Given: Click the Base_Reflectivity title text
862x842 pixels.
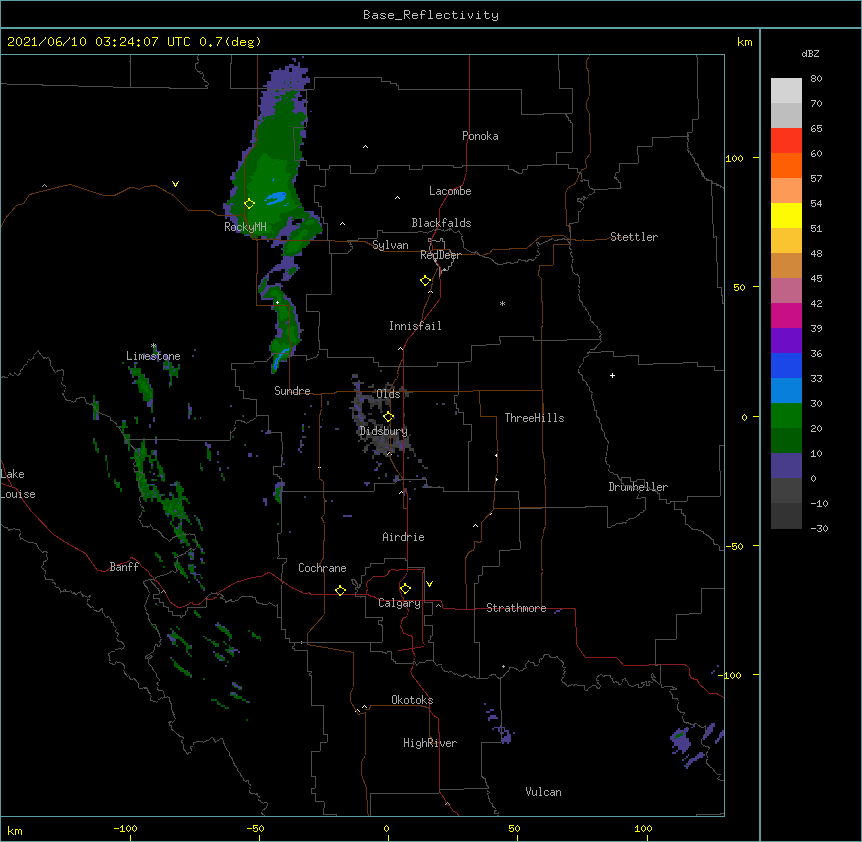Looking at the screenshot, I should (x=431, y=15).
